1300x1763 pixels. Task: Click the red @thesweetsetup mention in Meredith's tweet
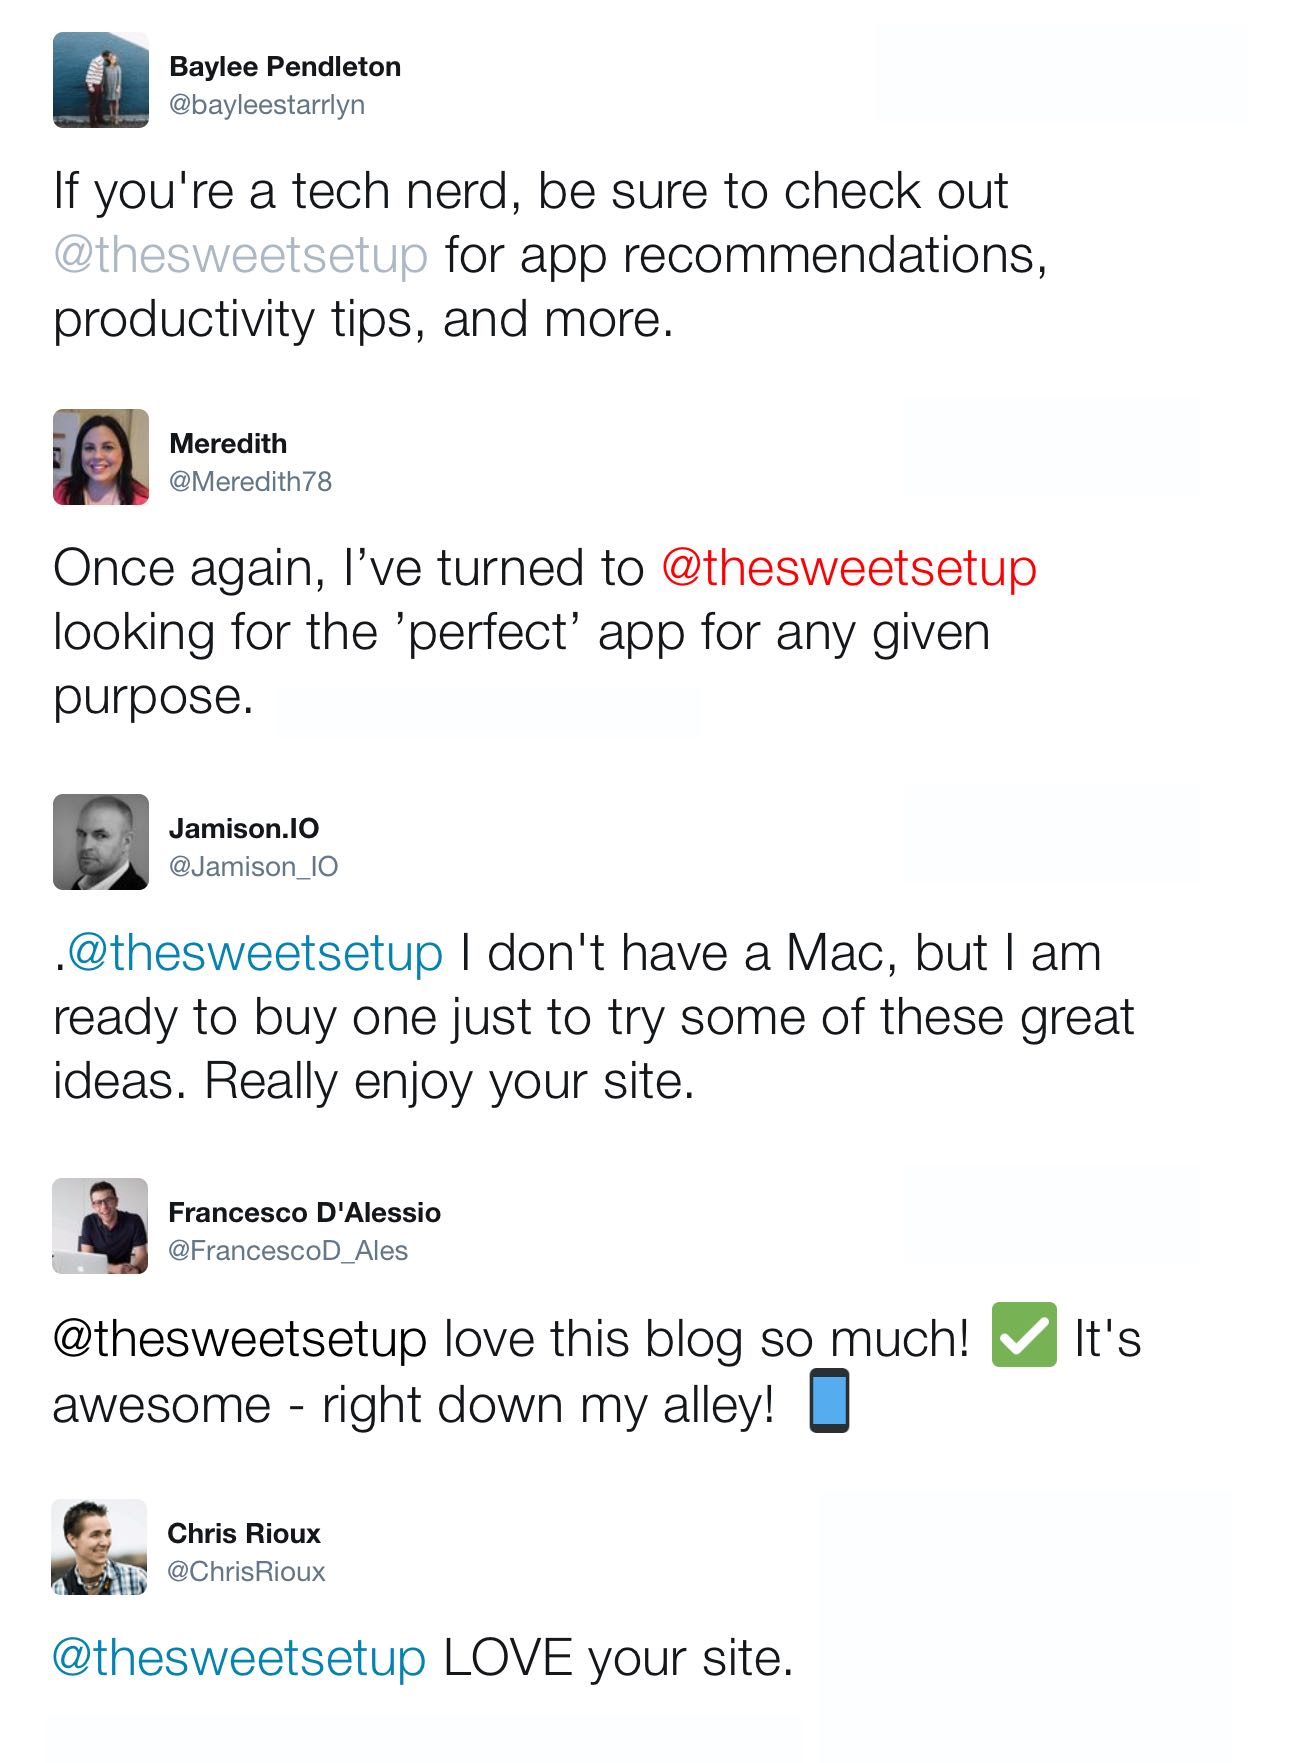point(848,568)
